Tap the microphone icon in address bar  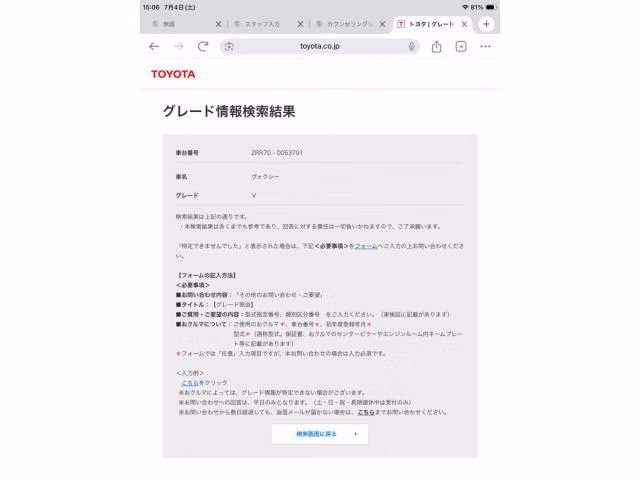click(411, 47)
